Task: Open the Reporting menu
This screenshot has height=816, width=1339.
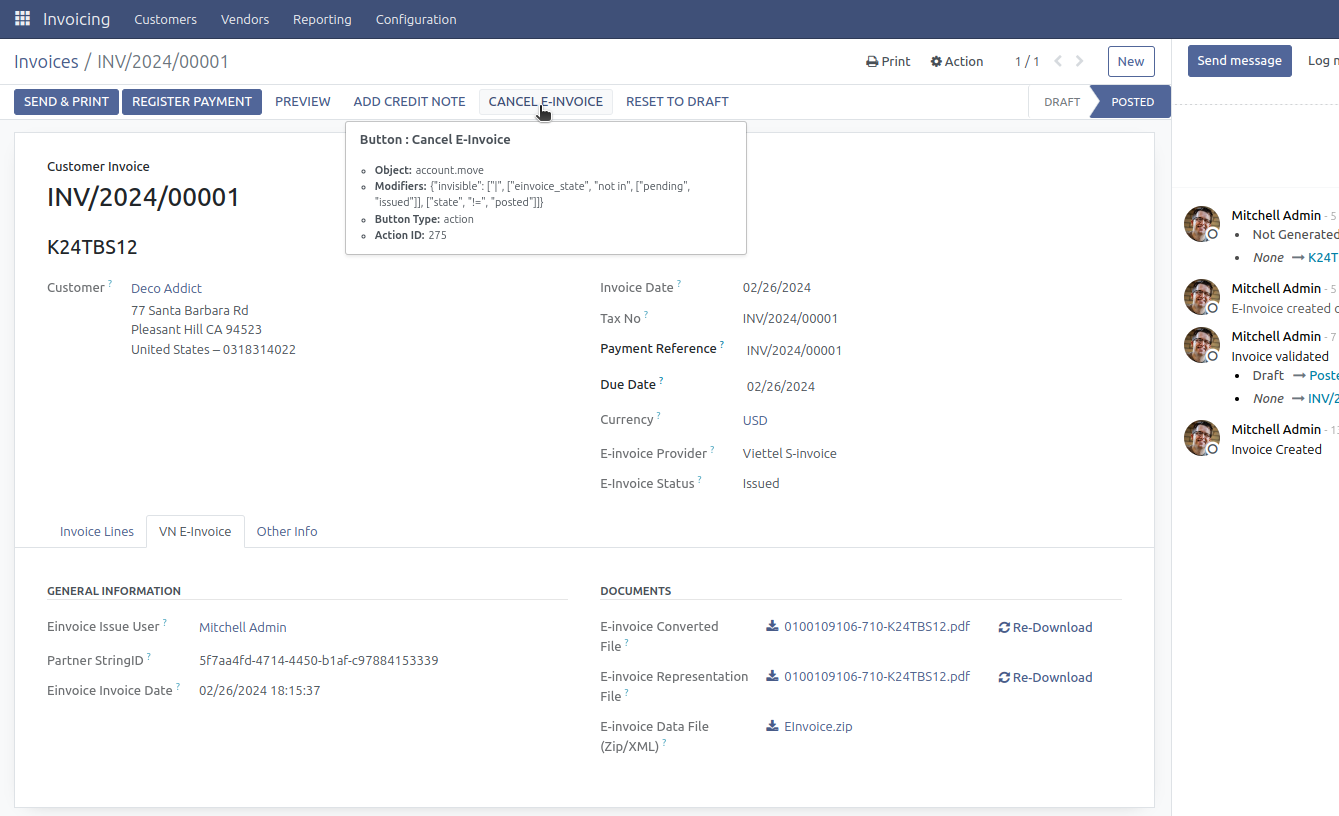Action: click(322, 19)
